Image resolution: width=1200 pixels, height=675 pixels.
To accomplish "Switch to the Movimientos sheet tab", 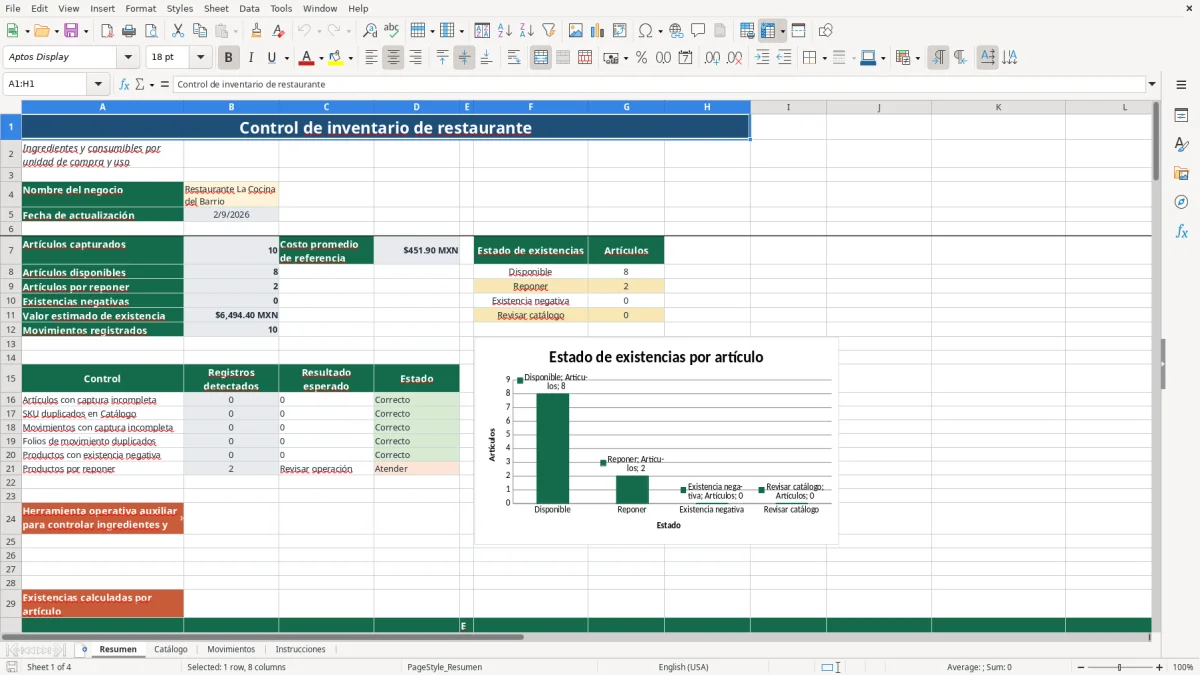I will [231, 649].
